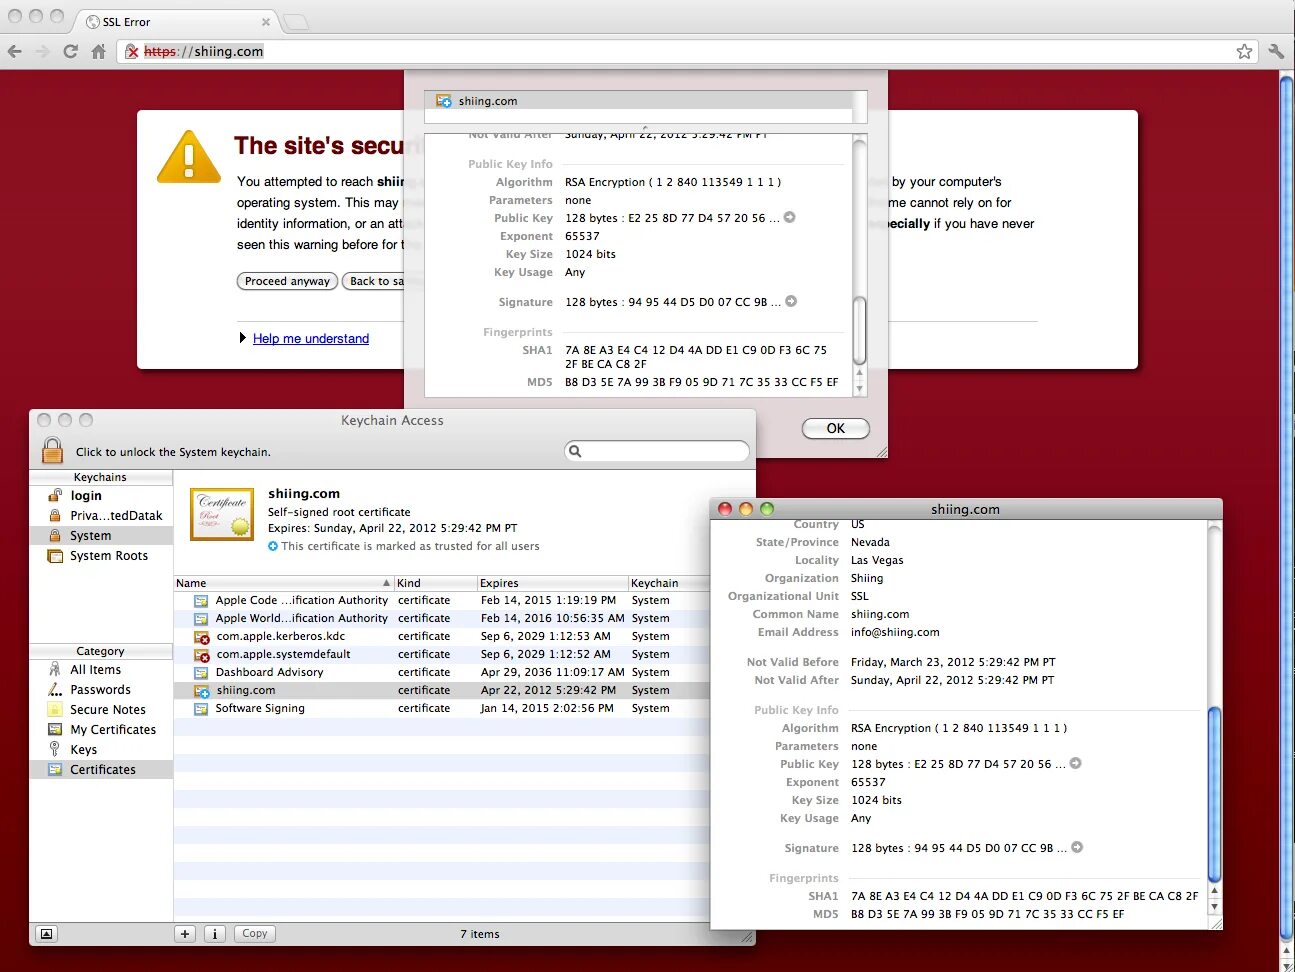Click the shiing.com window vertical scrollbar
This screenshot has height=972, width=1295.
coord(1214,795)
